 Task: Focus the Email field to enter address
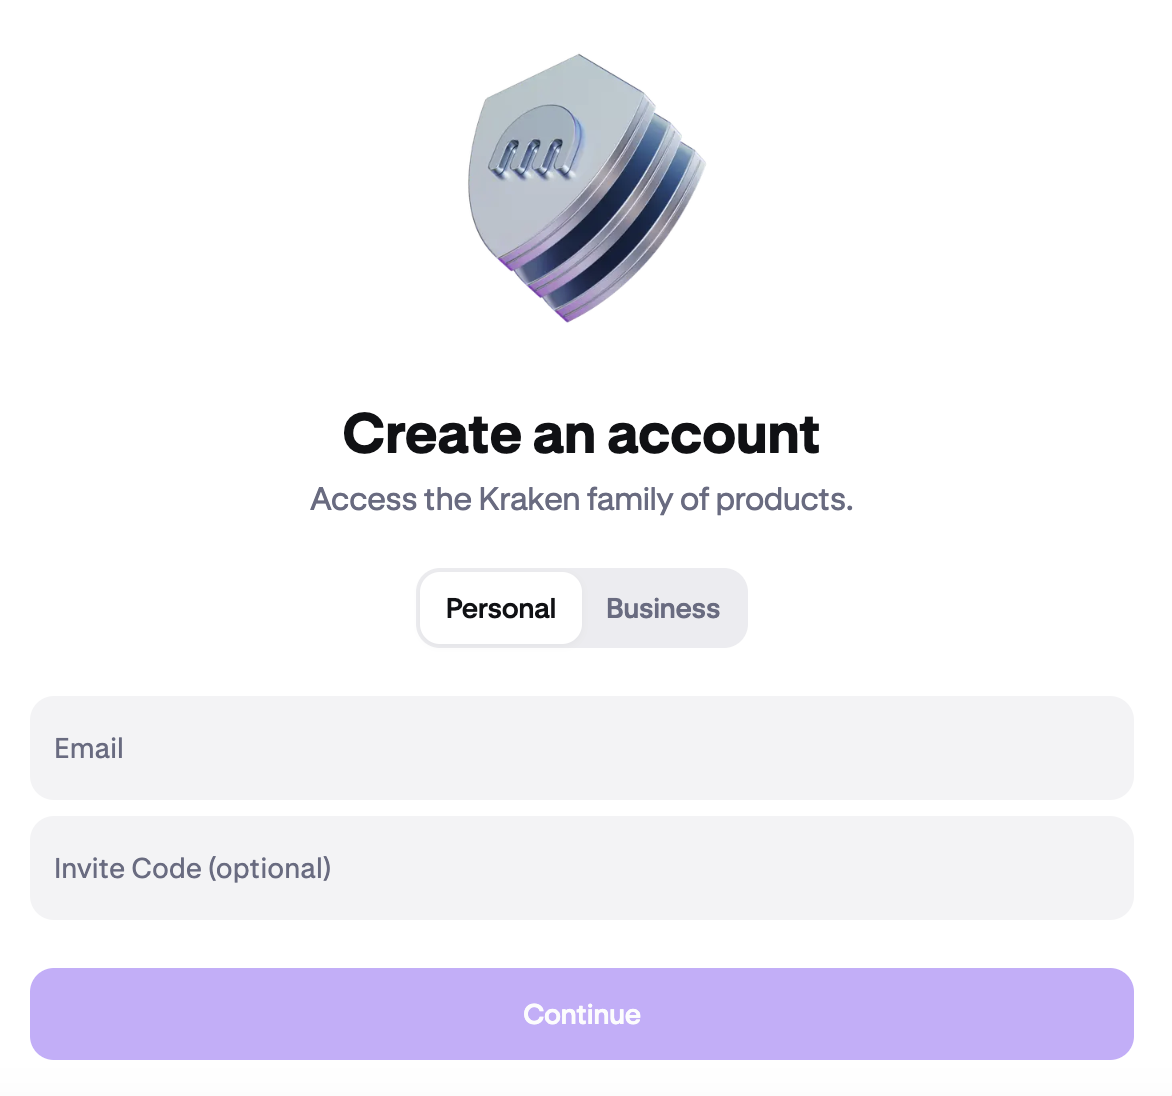pos(583,748)
